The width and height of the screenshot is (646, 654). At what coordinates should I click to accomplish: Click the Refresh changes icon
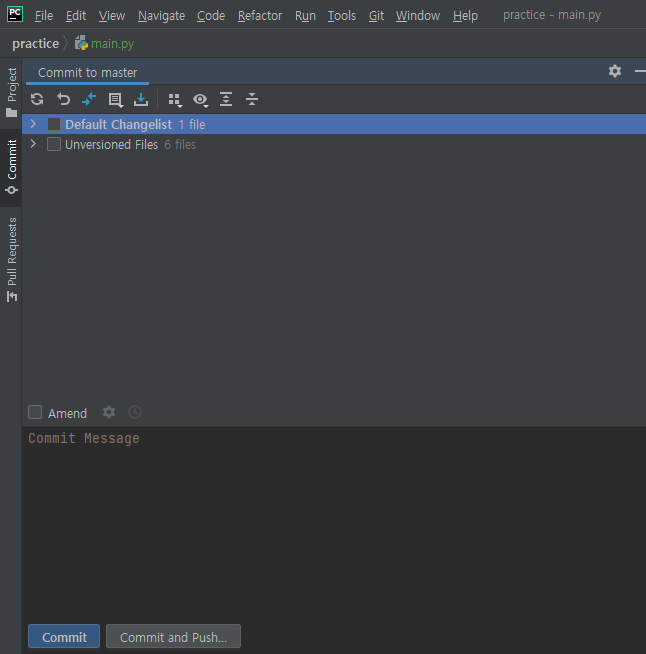click(37, 99)
